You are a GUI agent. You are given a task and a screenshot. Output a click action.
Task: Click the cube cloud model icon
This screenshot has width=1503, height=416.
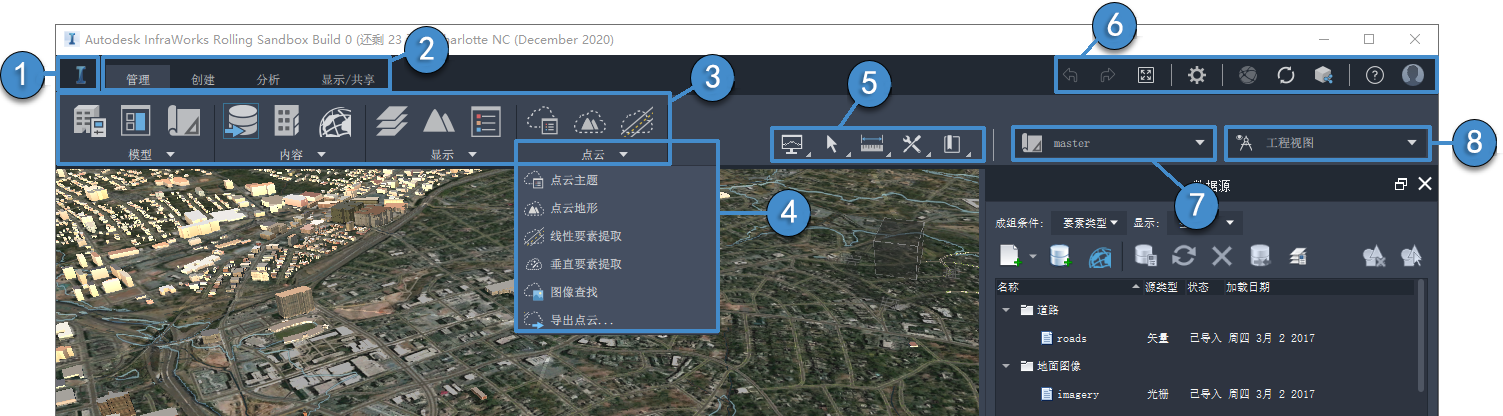tap(1324, 76)
